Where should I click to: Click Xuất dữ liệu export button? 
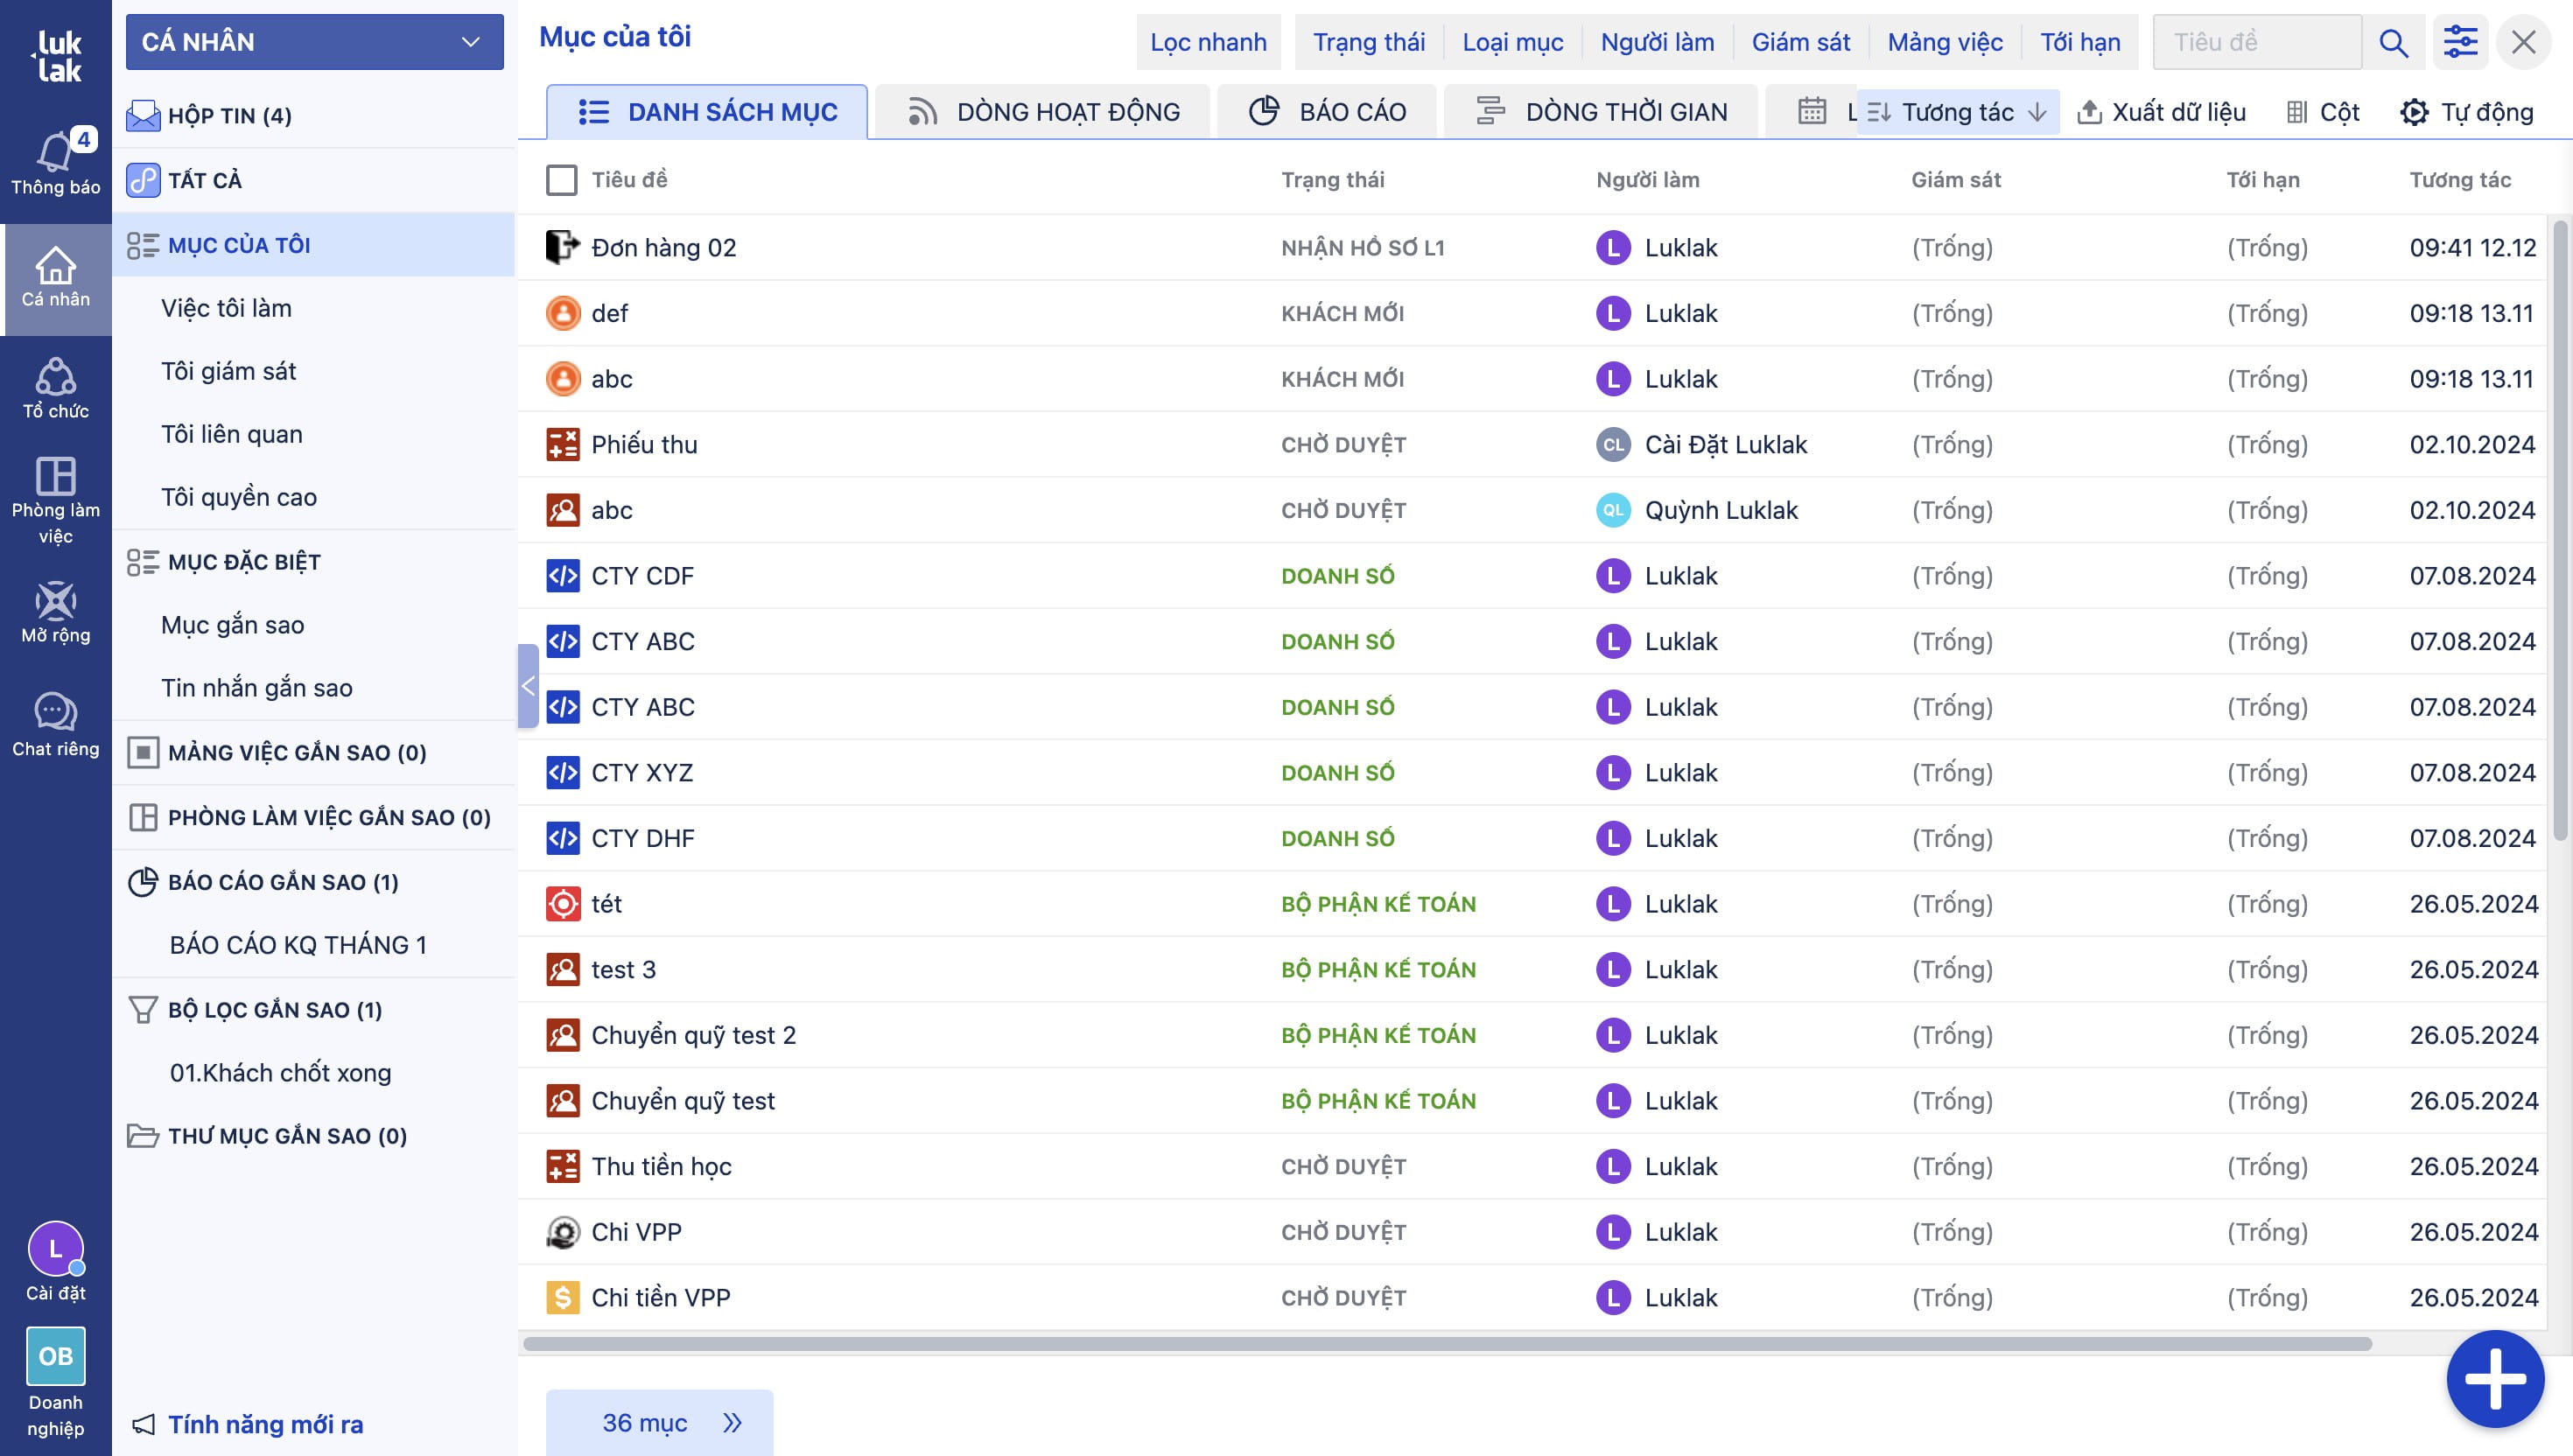2161,112
